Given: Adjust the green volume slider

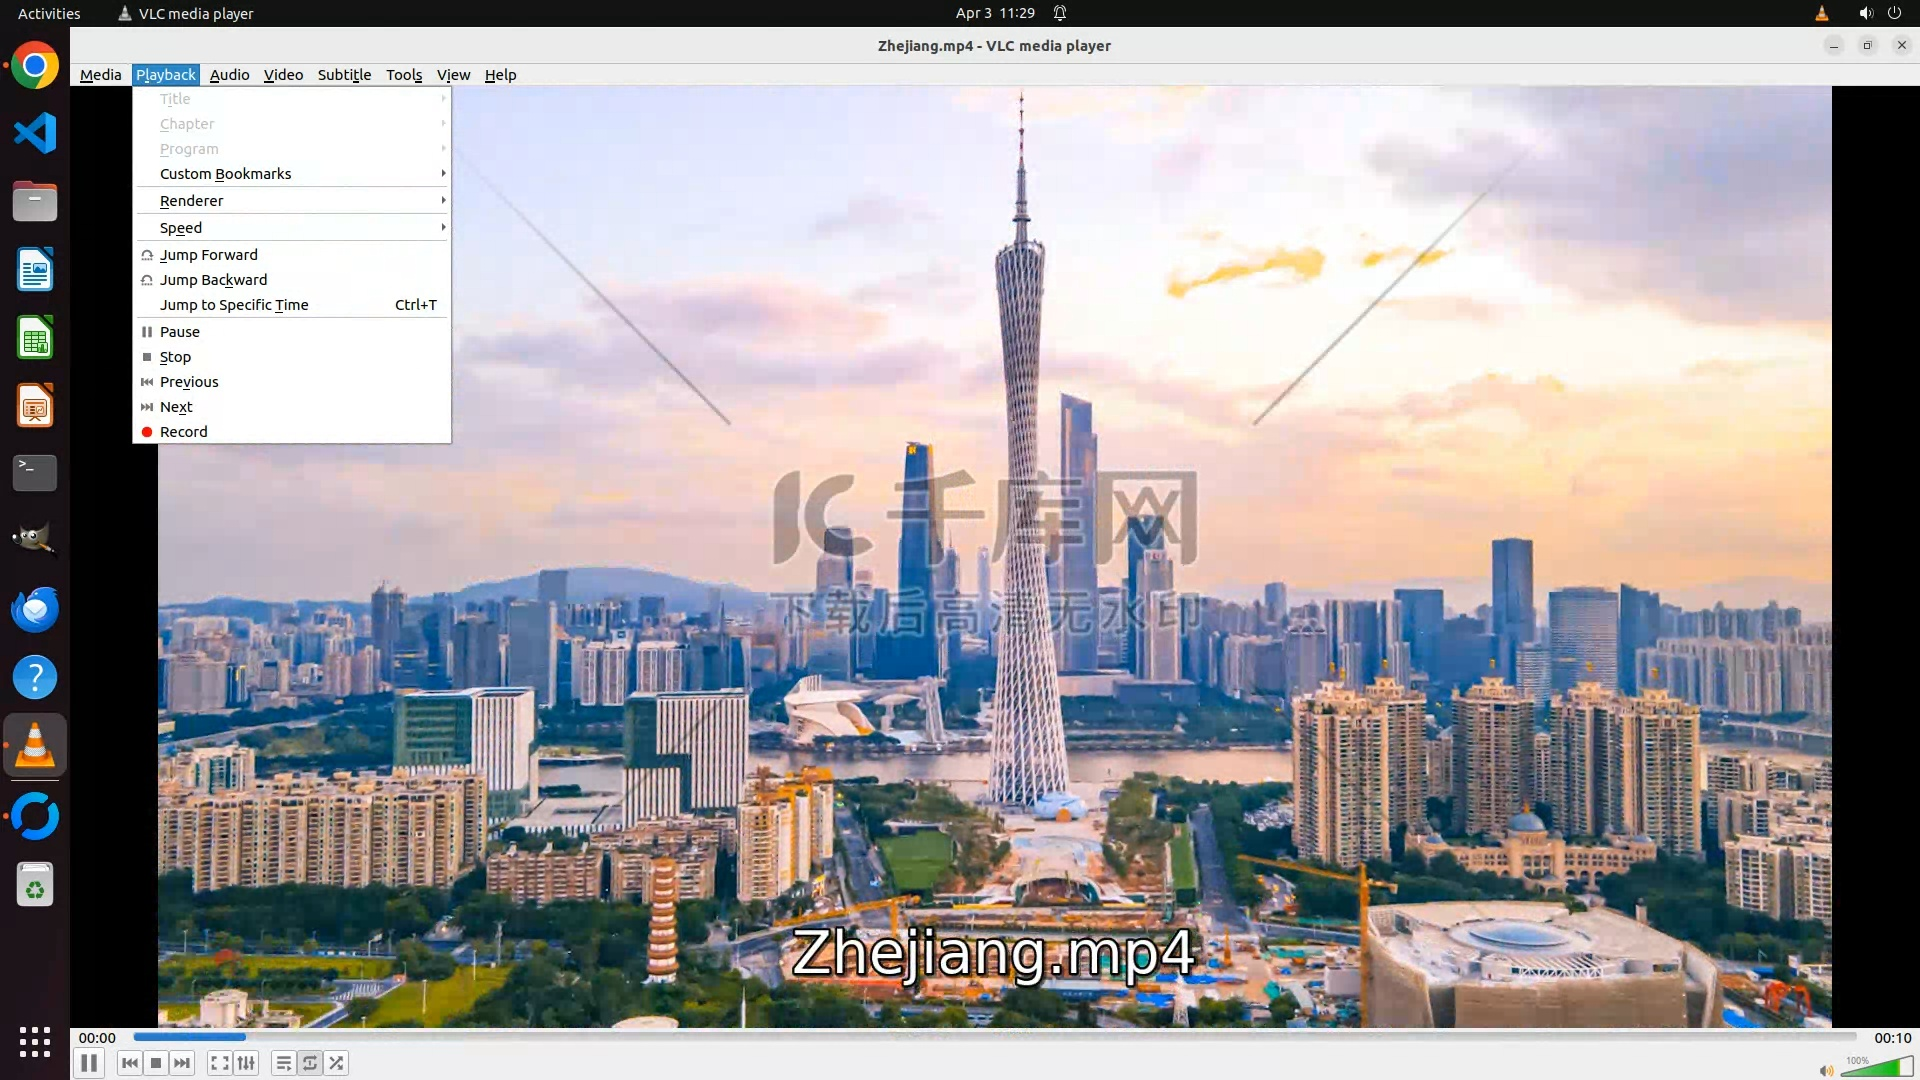Looking at the screenshot, I should tap(1877, 1068).
